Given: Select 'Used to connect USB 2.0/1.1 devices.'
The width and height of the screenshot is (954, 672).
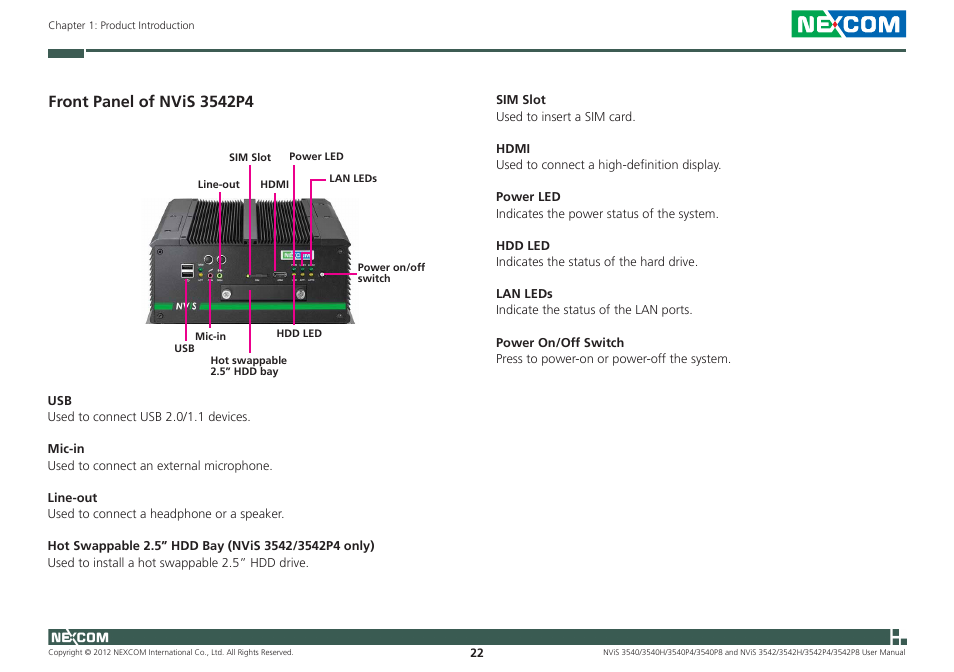Looking at the screenshot, I should click(149, 417).
